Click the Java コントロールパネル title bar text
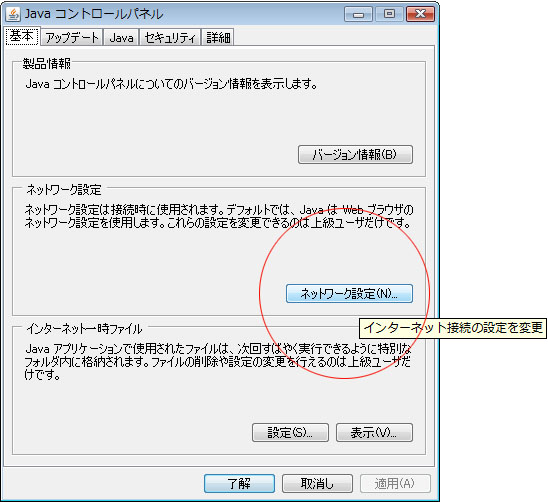Image resolution: width=548 pixels, height=502 pixels. [94, 14]
